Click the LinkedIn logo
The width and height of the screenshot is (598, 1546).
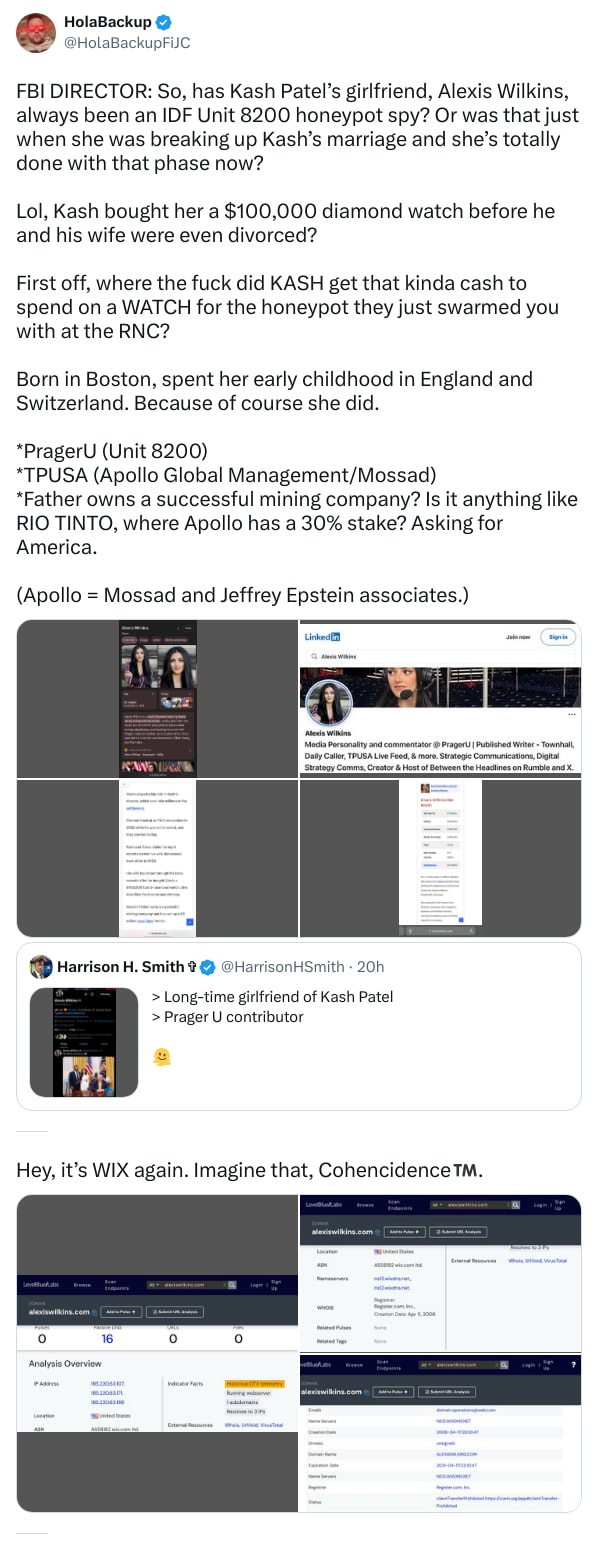tap(321, 637)
